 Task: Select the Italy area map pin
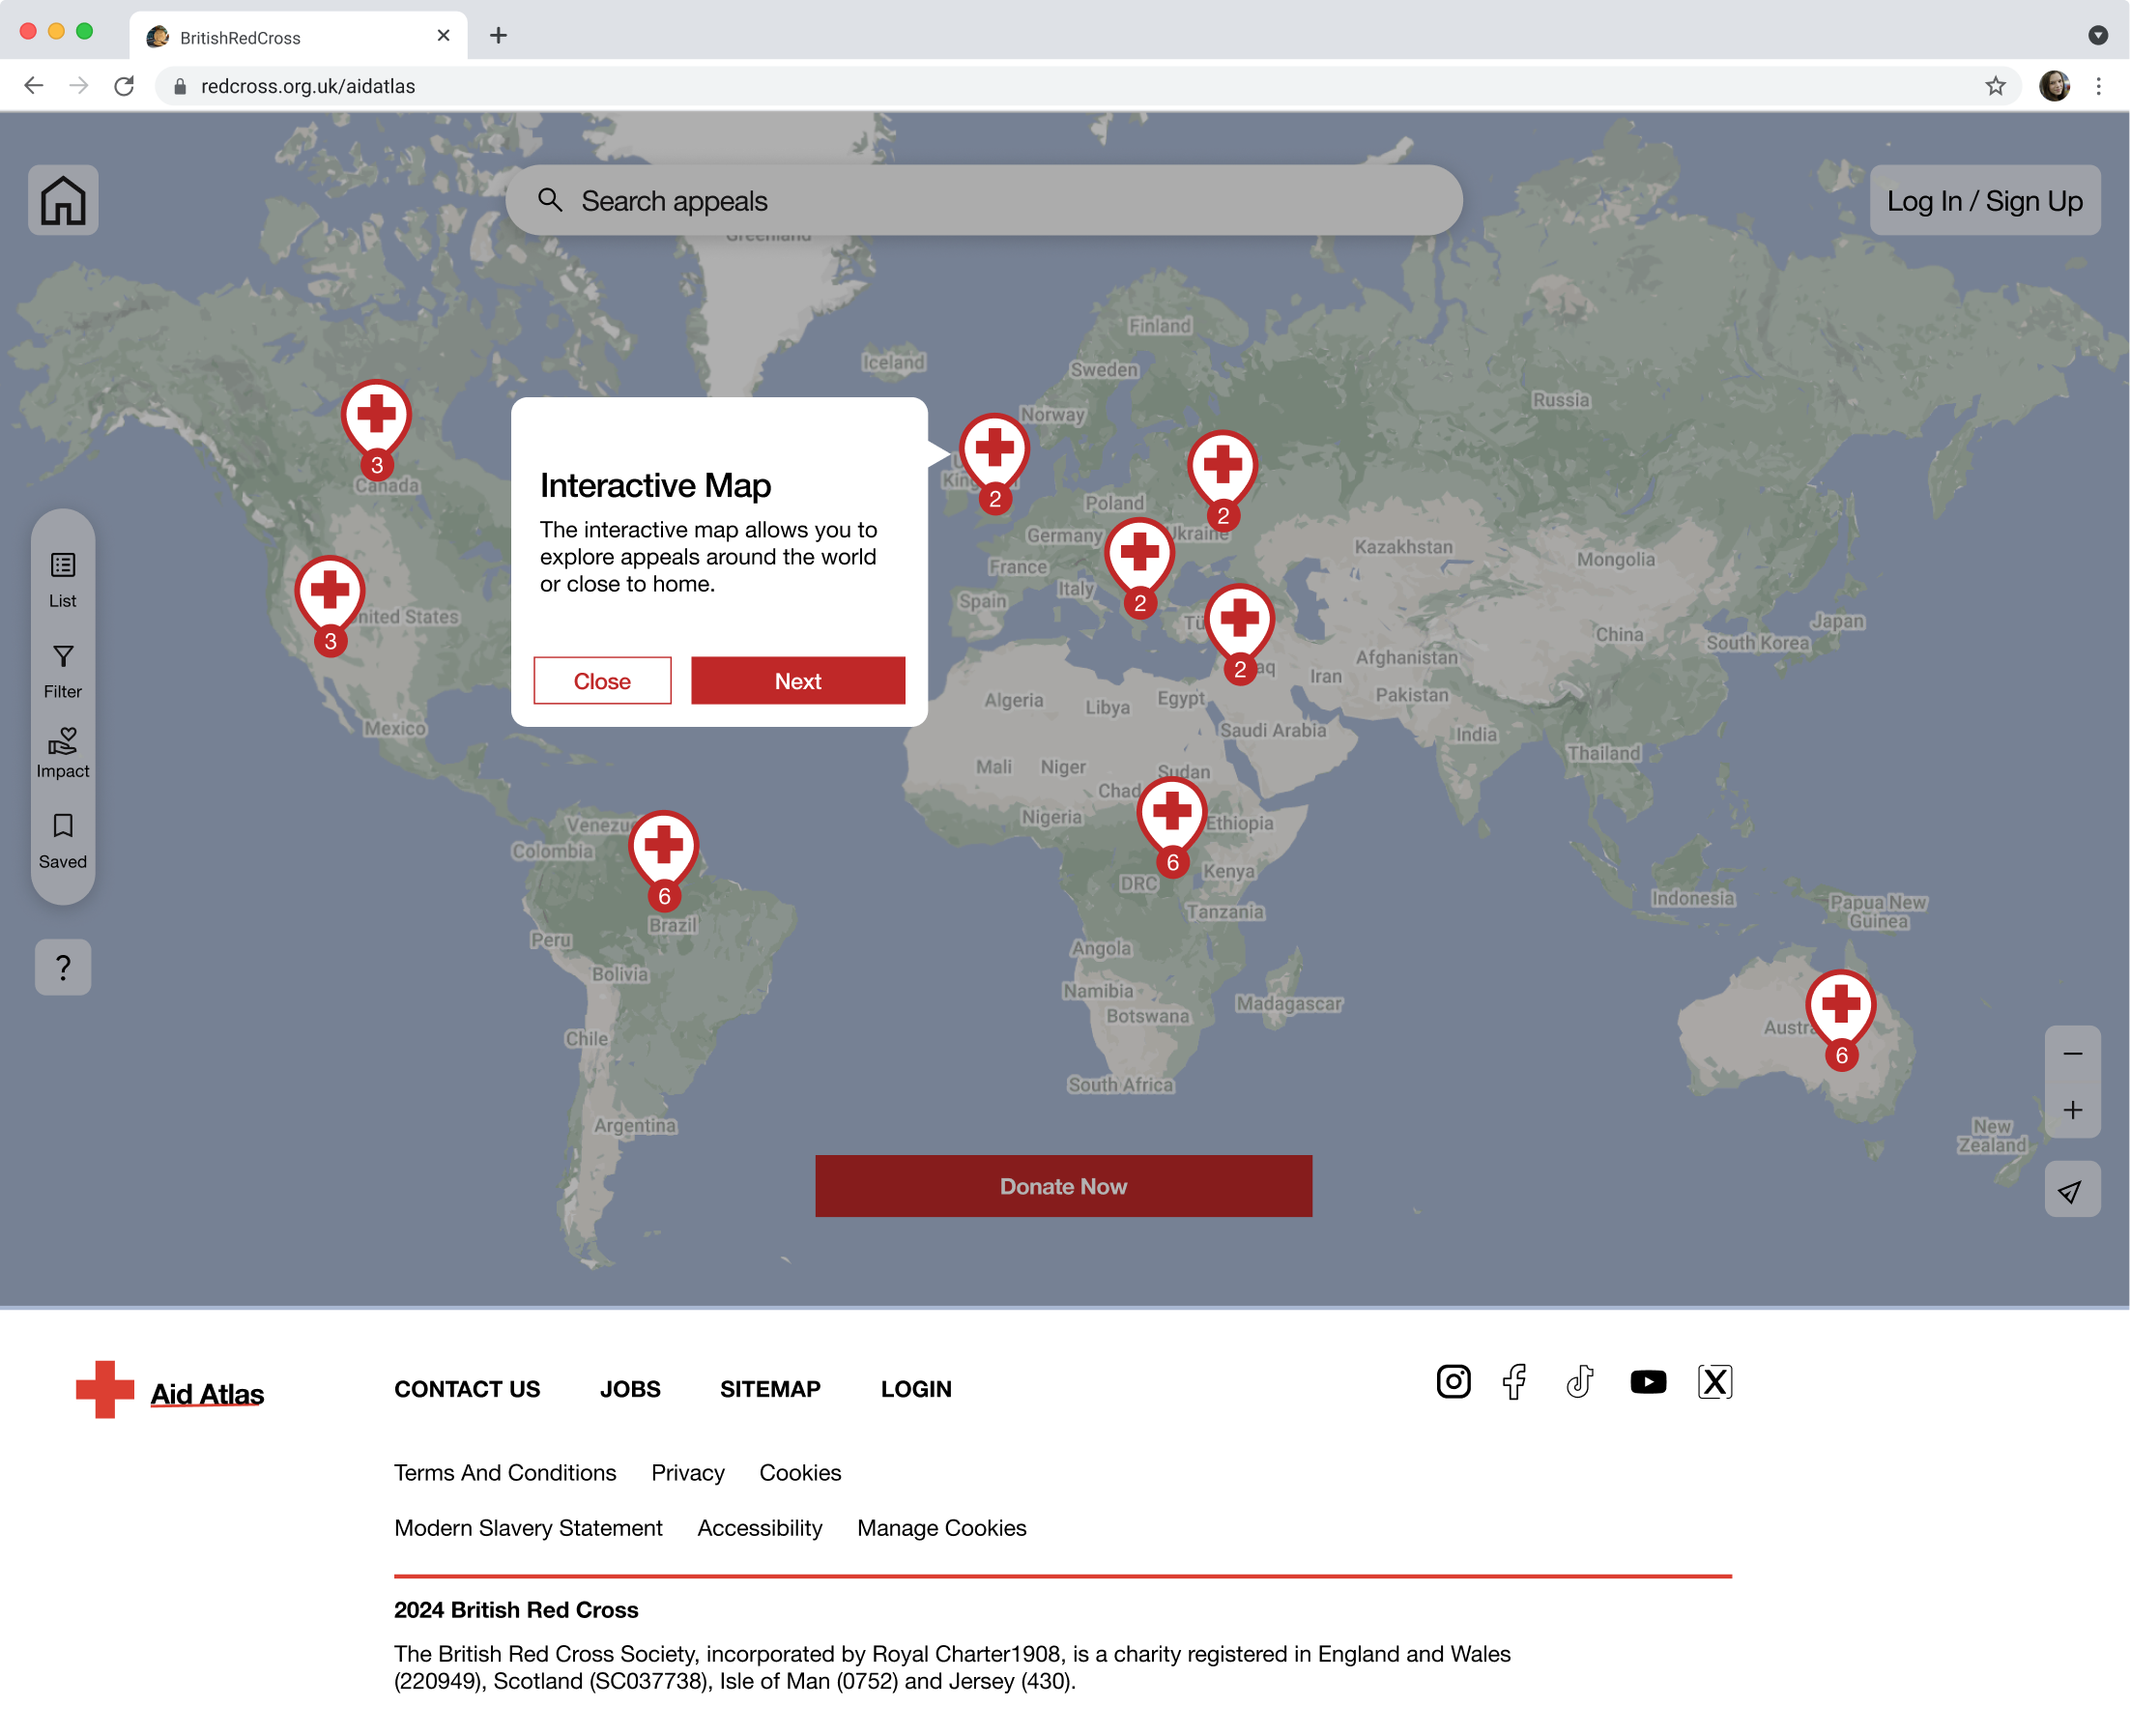pos(1140,567)
